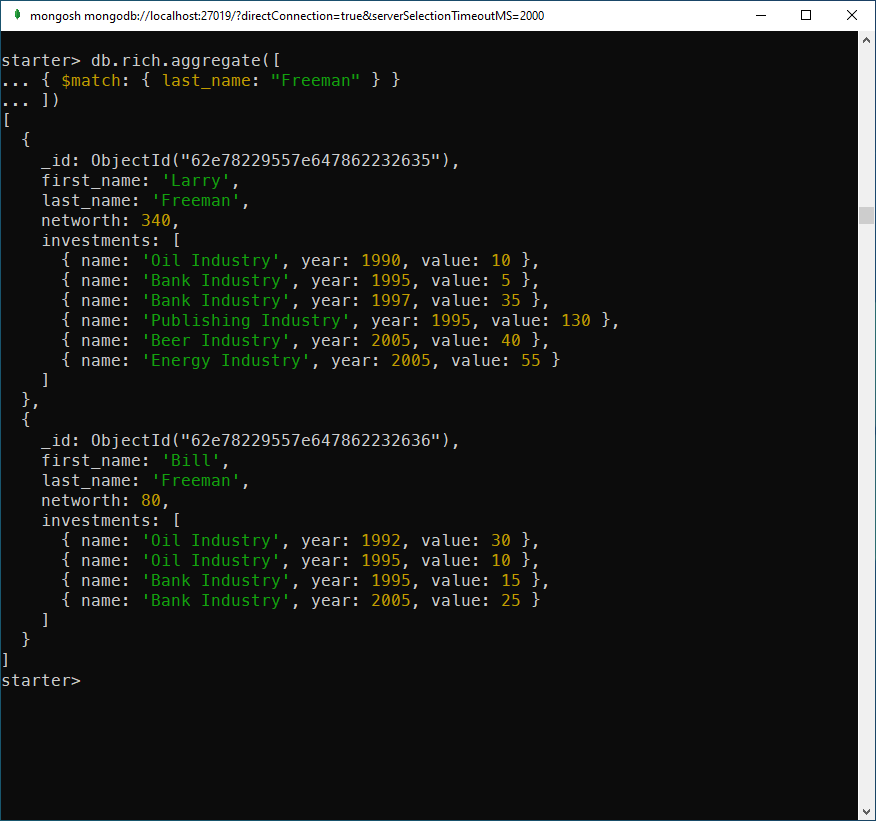Screen dimensions: 876x821
Task: Click networth value 340
Action: (x=156, y=221)
